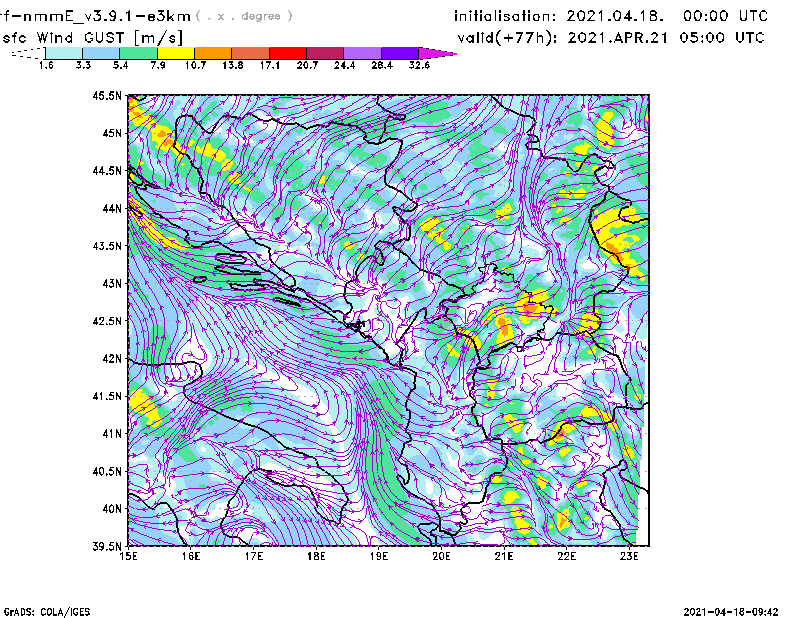Click the 16E longitude label
This screenshot has width=800, height=618.
pyautogui.click(x=191, y=556)
